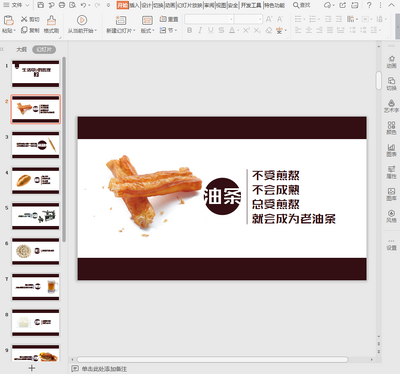Click the Undo arrow icon
This screenshot has width=400, height=374.
pos(83,5)
